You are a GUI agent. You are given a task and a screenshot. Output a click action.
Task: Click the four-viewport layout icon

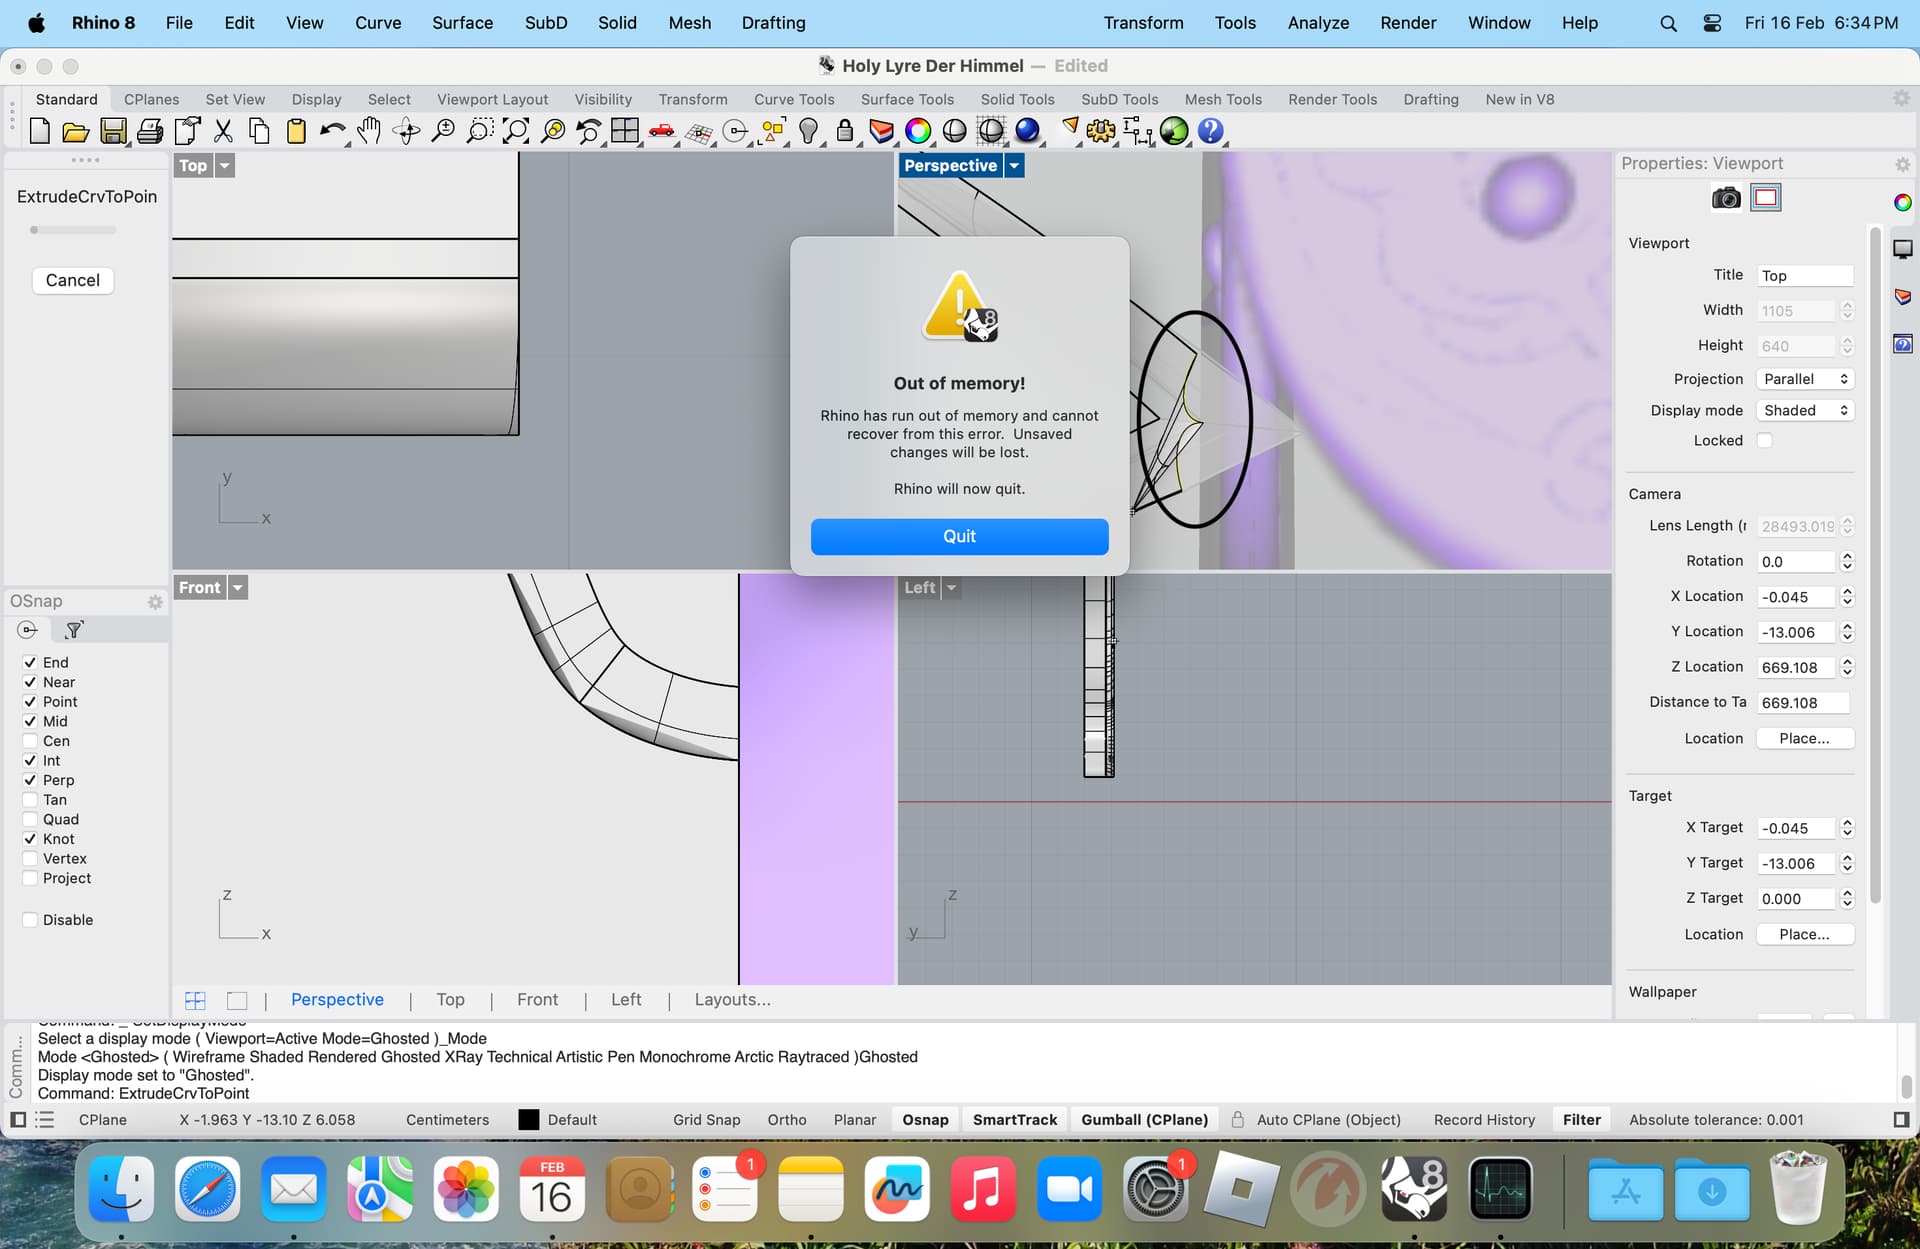click(x=625, y=131)
